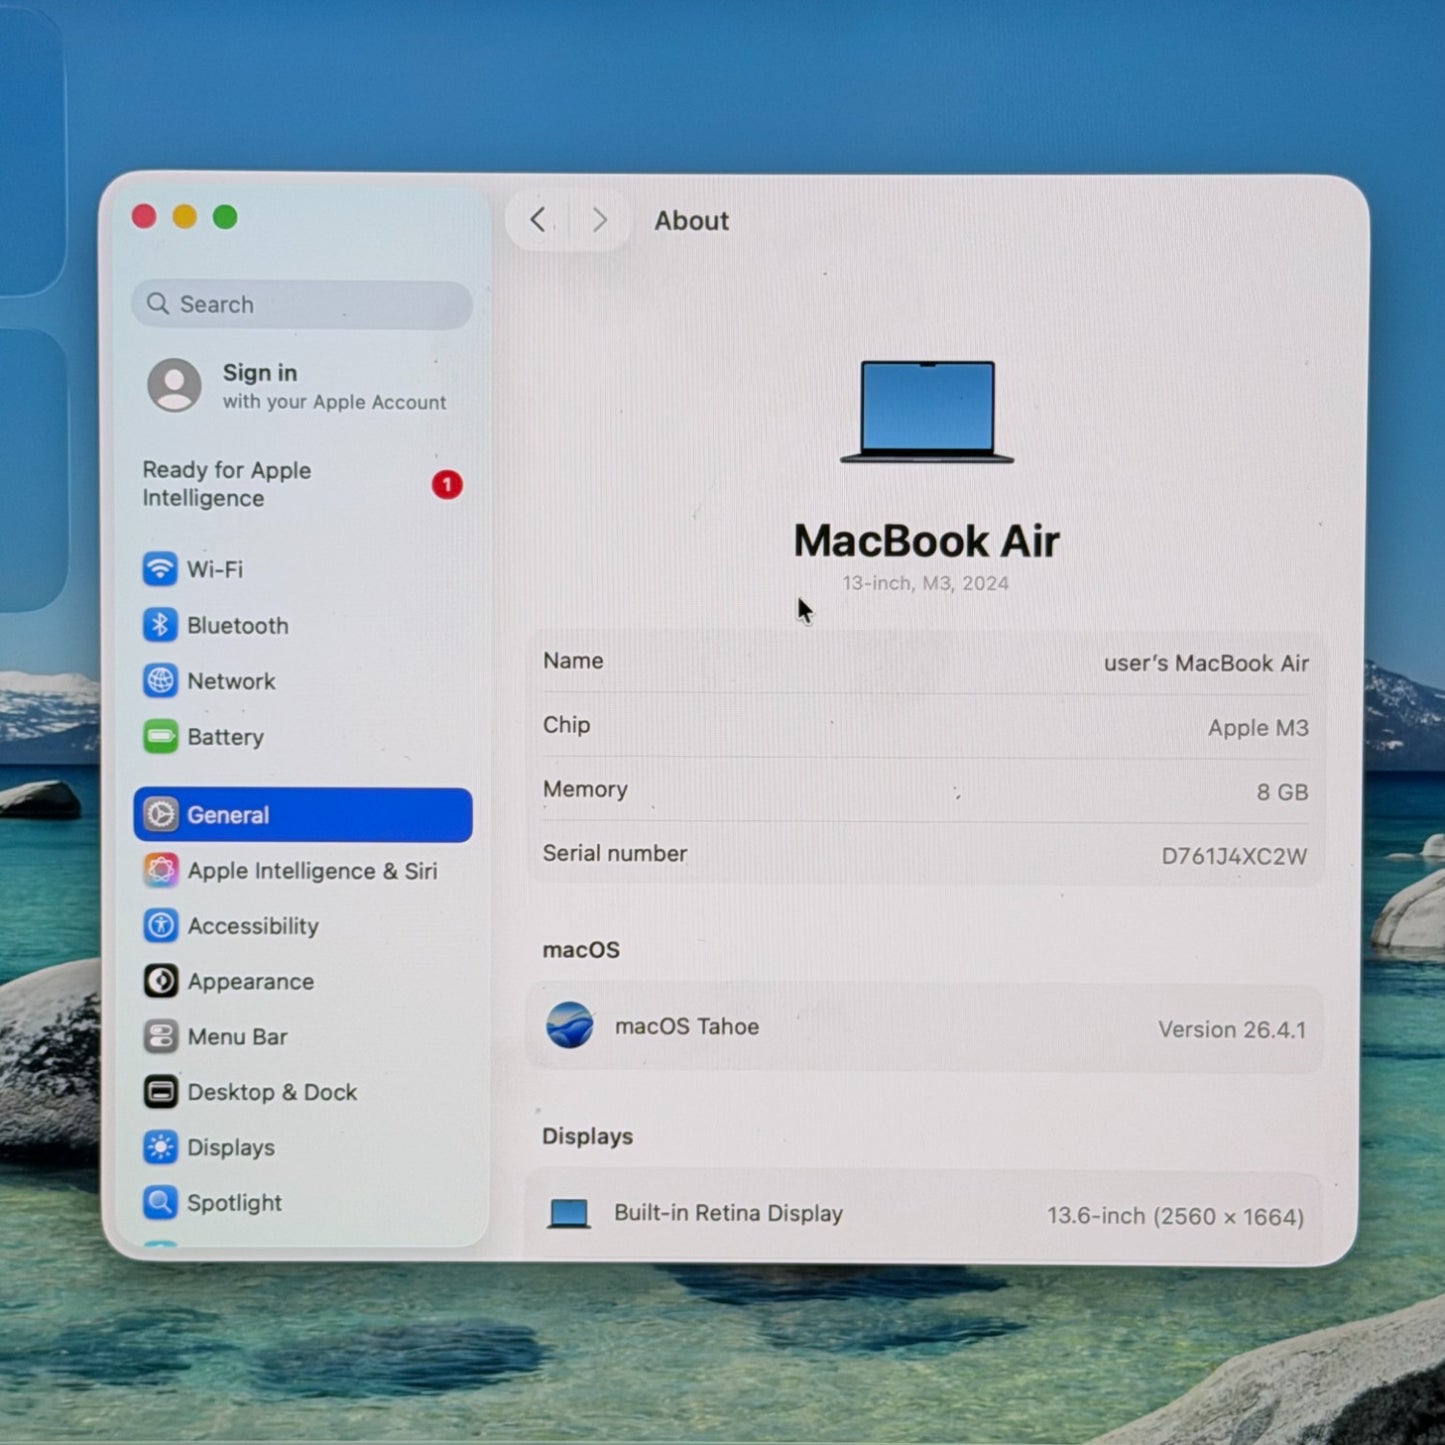Open the Battery icon in sidebar
1445x1445 pixels.
coord(160,737)
